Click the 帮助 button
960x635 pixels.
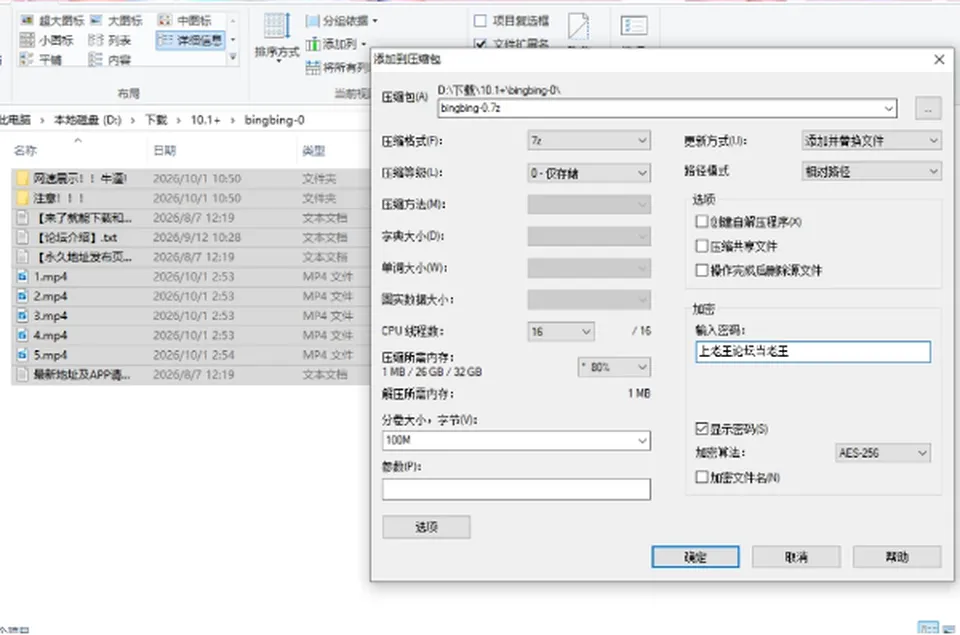897,557
